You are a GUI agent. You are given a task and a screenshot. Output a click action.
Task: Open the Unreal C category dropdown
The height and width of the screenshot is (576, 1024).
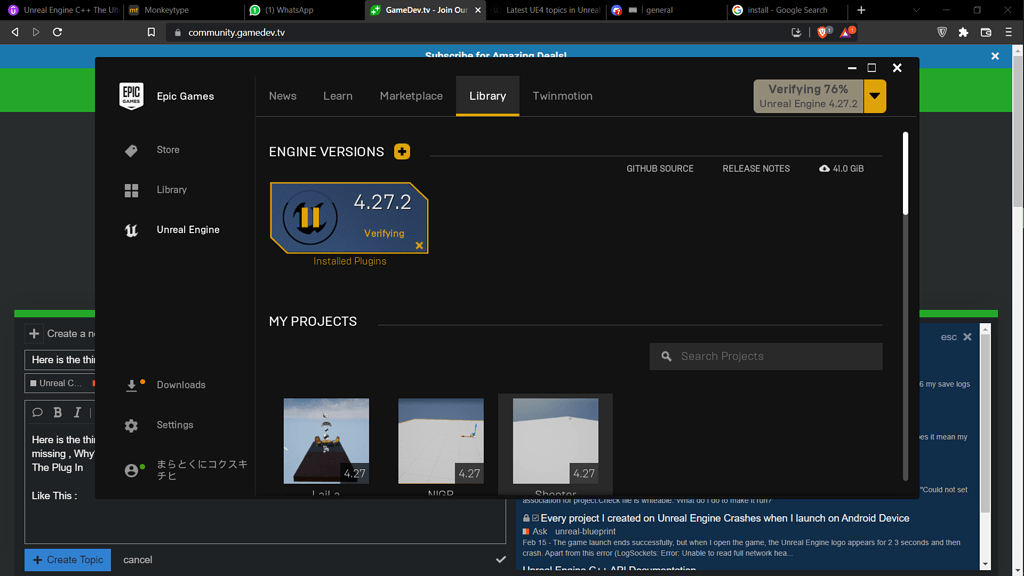(x=57, y=383)
